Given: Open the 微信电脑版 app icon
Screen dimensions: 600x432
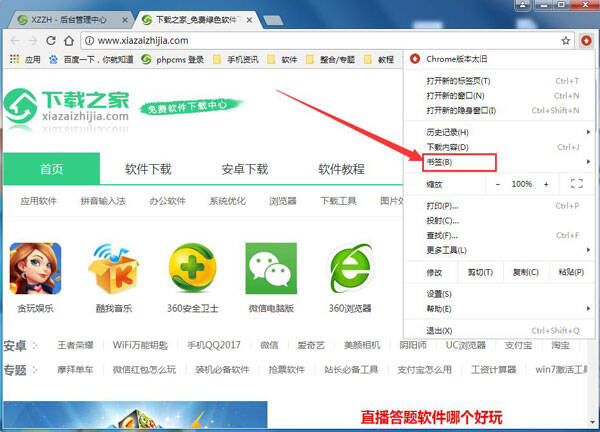Looking at the screenshot, I should 271,269.
